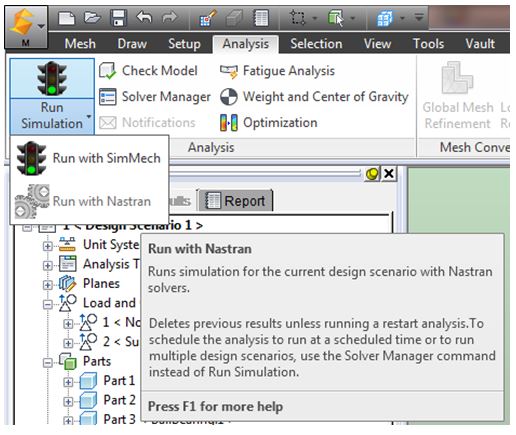
Task: Click the select-parts cursor icon
Action: [x=335, y=18]
